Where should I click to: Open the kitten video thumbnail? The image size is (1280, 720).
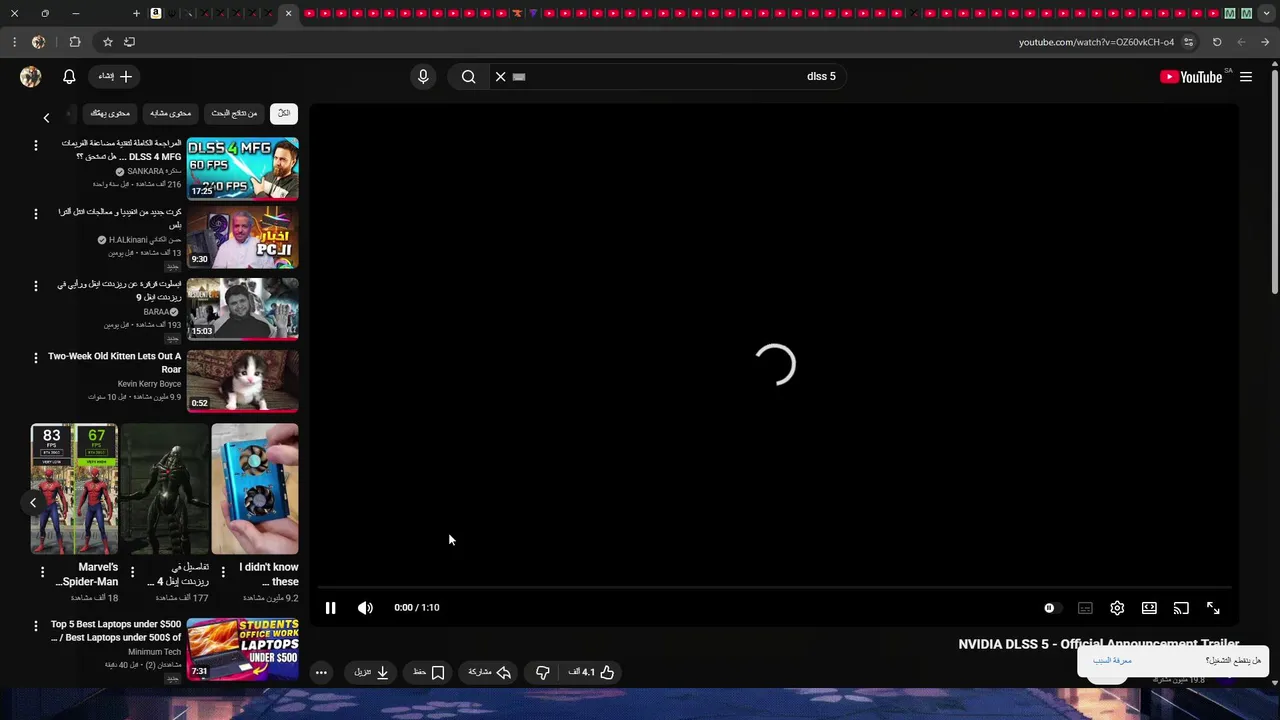coord(243,381)
